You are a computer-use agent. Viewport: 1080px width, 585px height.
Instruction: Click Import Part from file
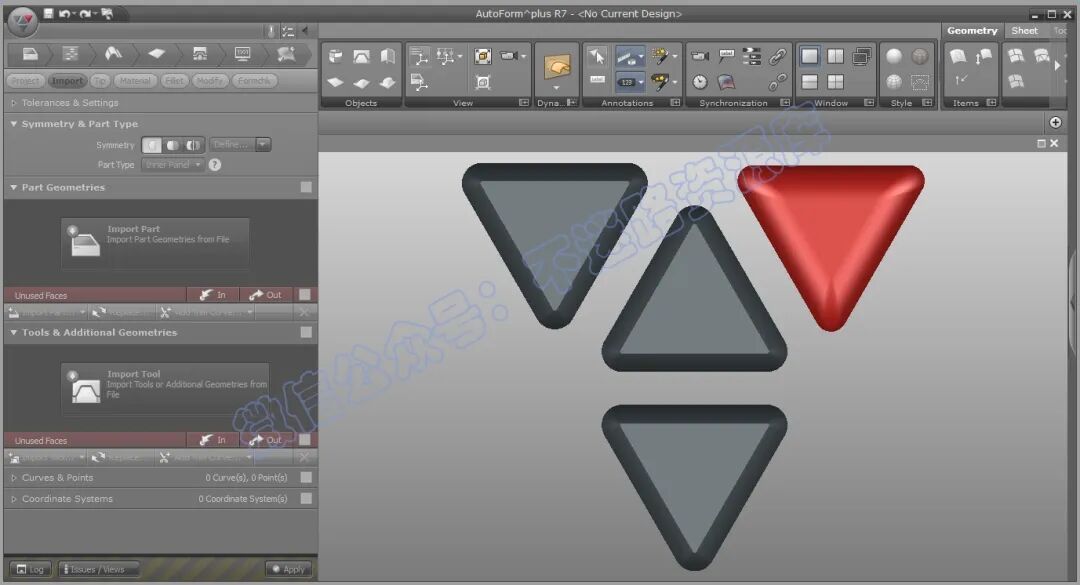tap(155, 243)
